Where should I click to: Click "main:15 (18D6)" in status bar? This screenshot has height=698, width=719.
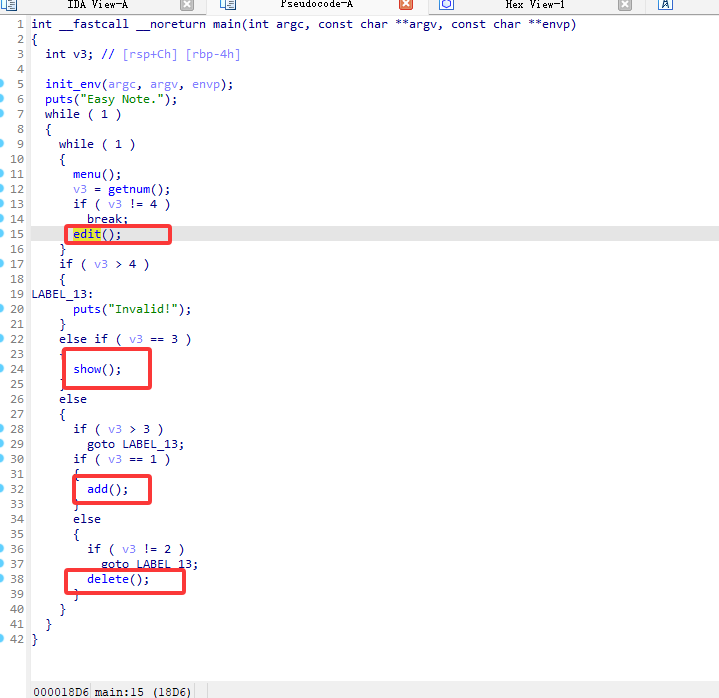(x=143, y=692)
